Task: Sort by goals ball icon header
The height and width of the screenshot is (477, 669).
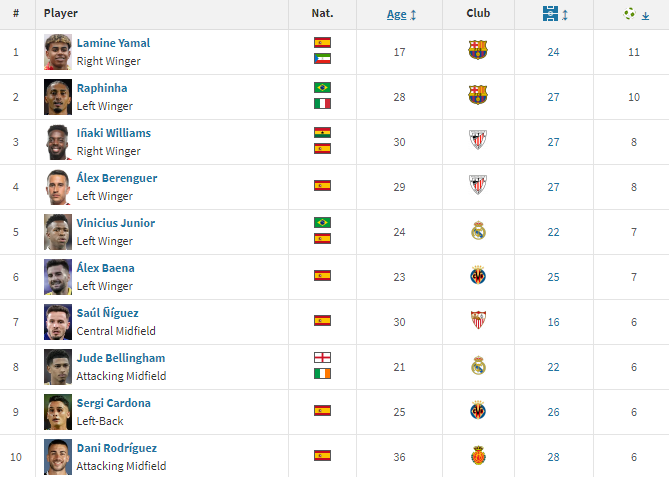Action: pos(629,14)
